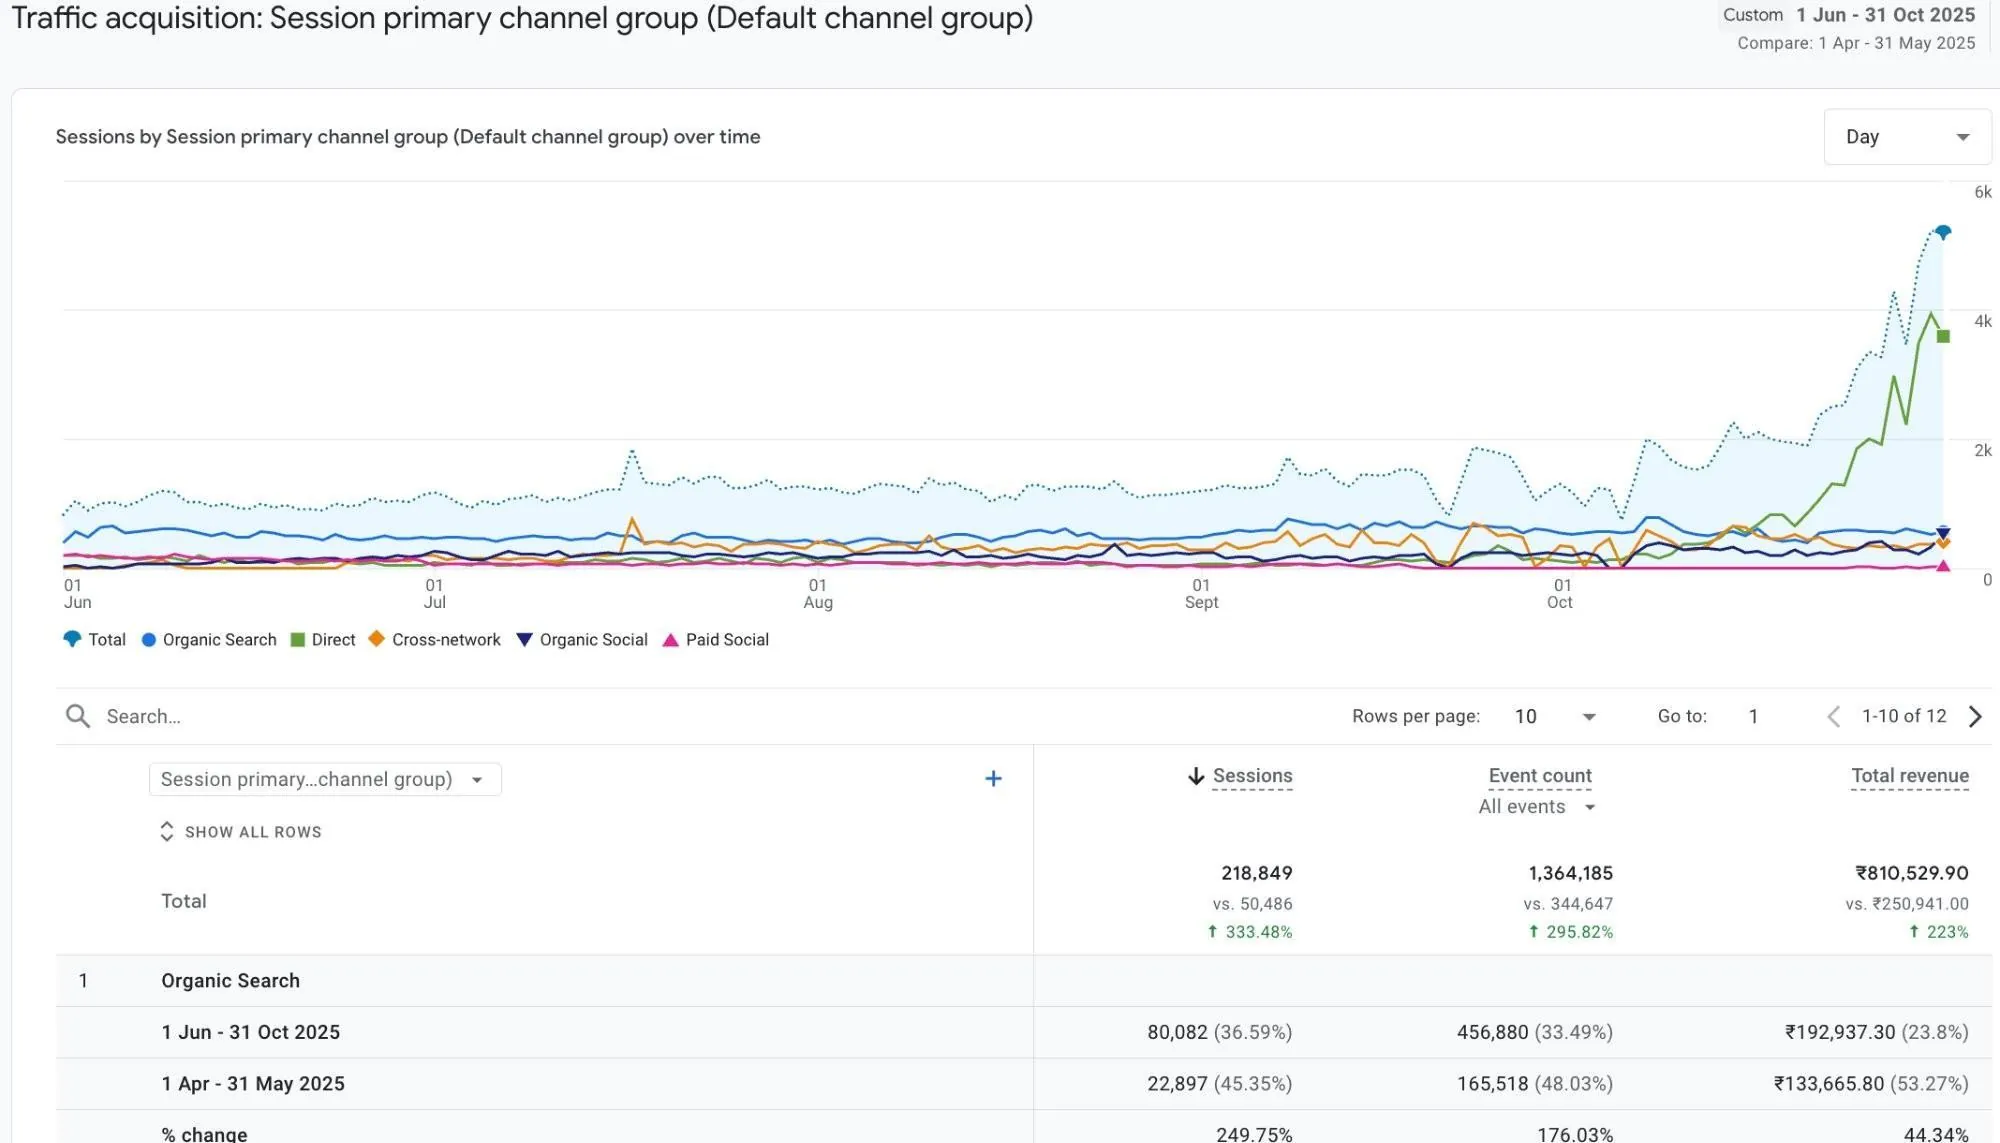Click the Paid Social pink endpoint marker
Viewport: 2000px width, 1143px height.
1943,566
